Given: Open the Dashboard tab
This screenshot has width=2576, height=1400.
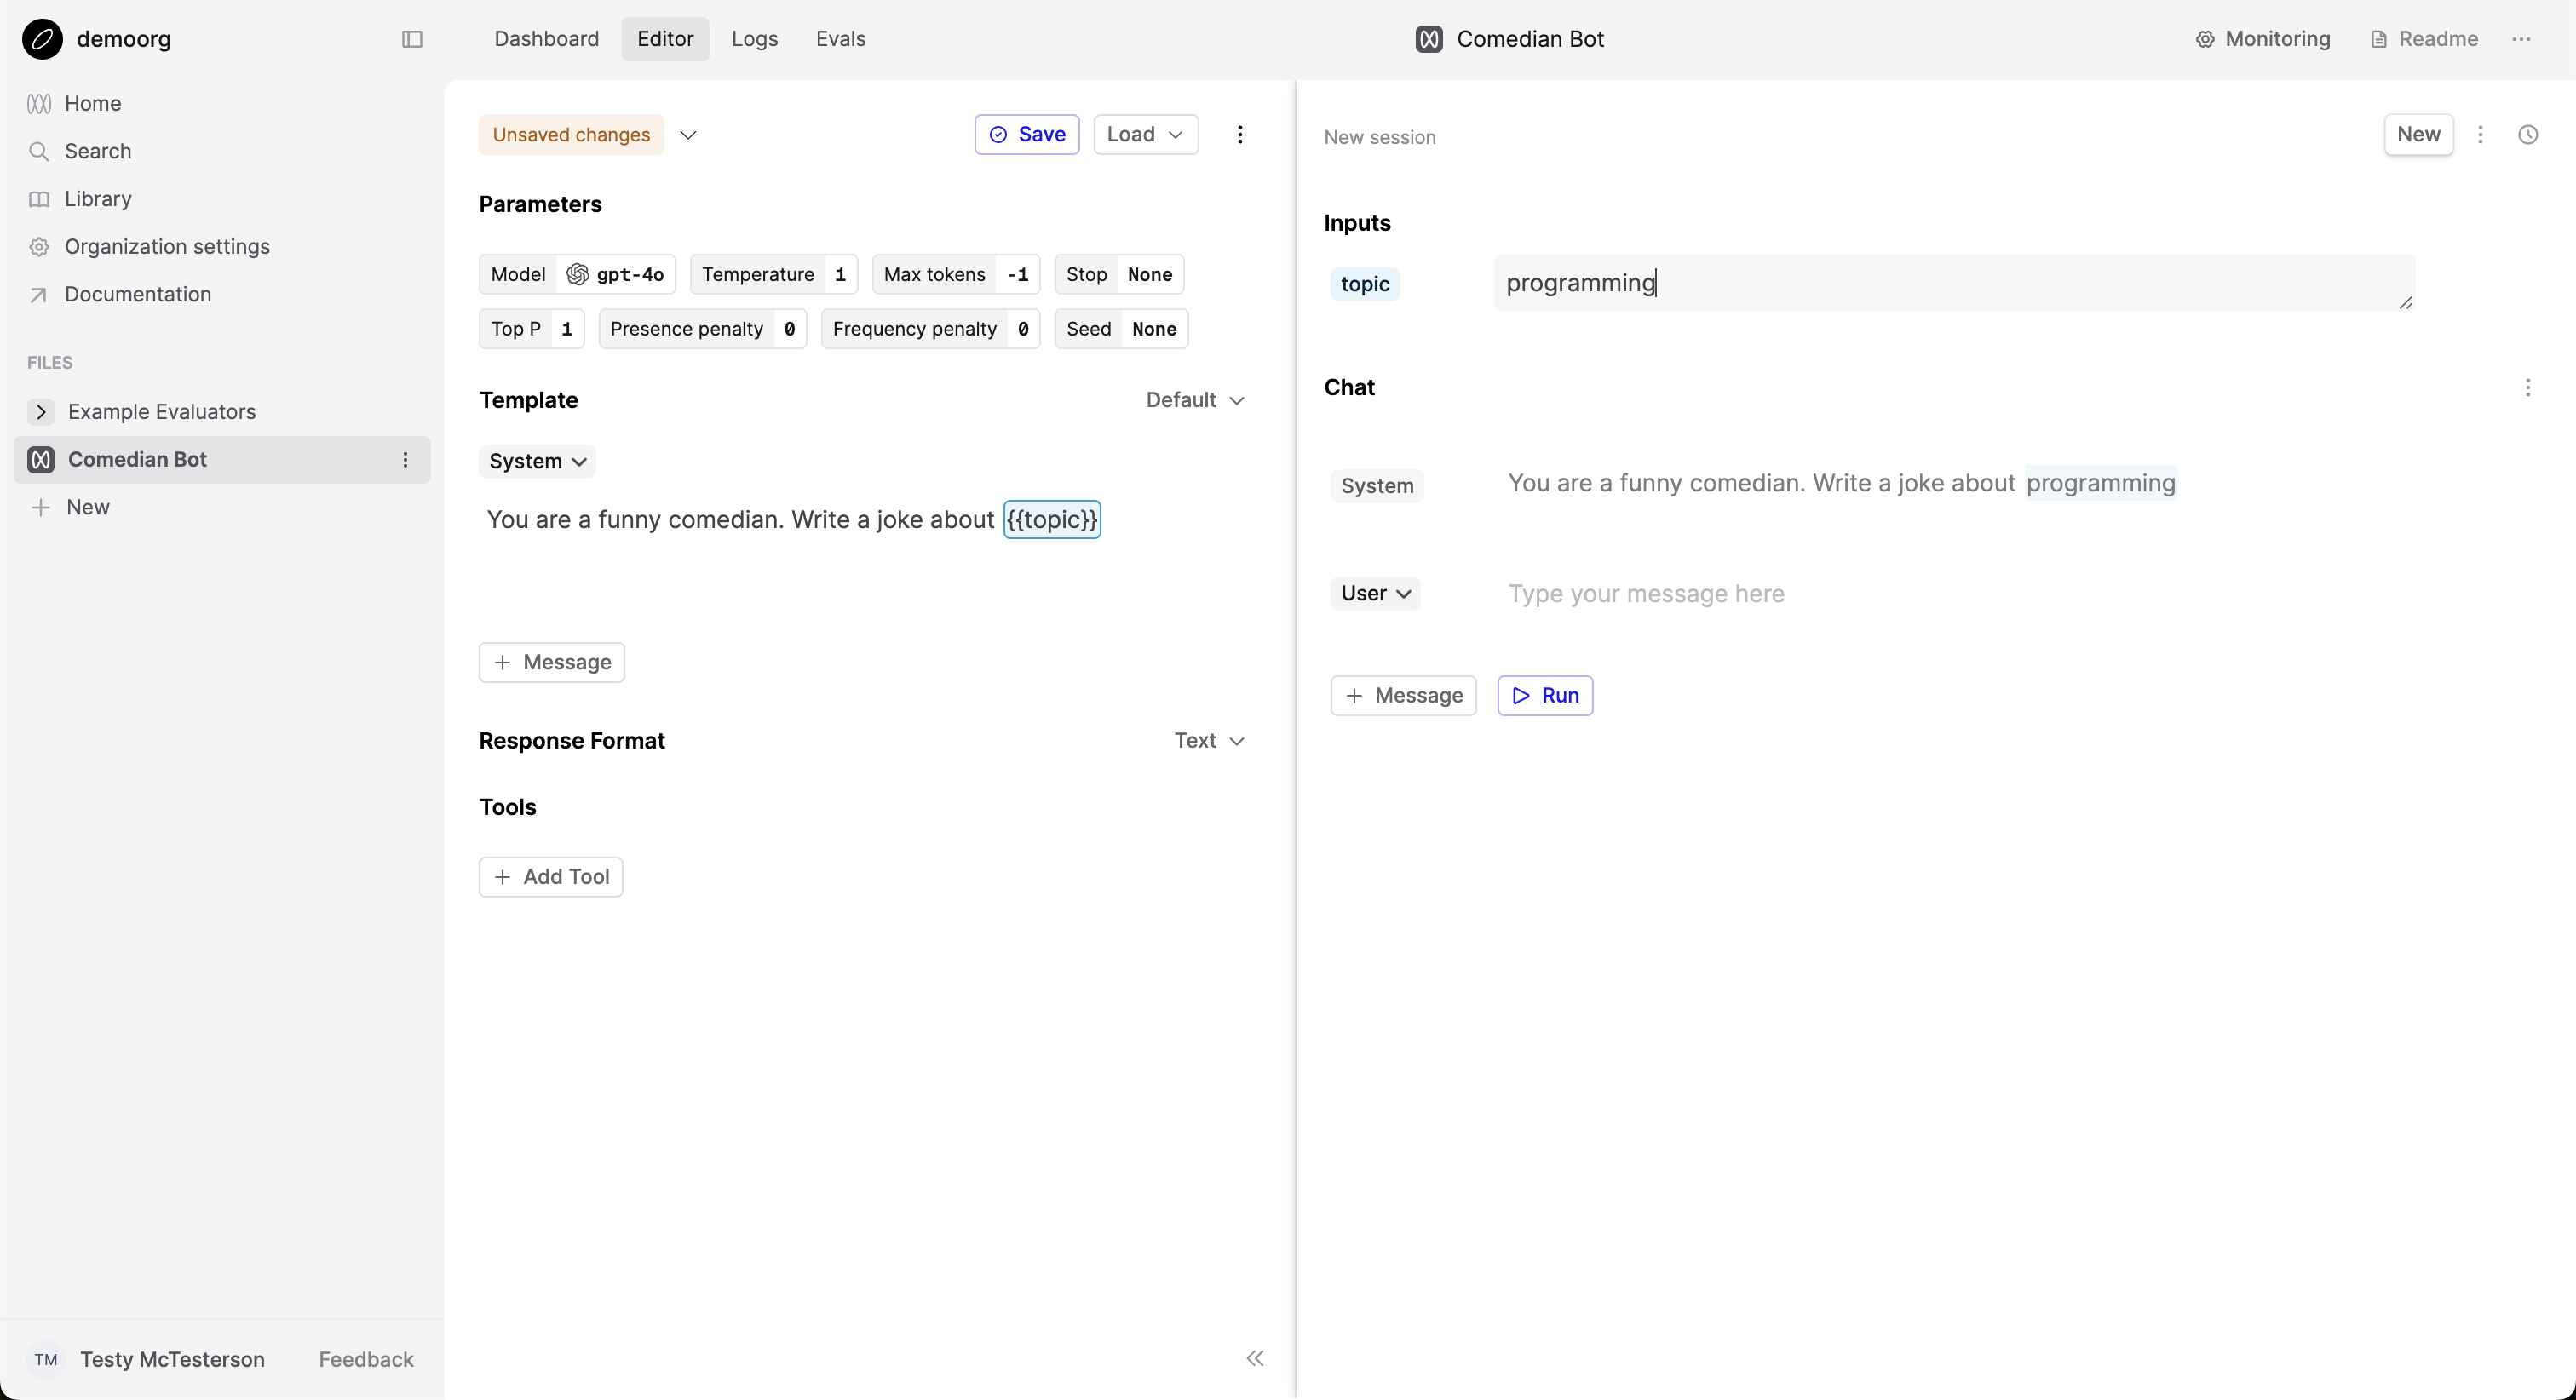Looking at the screenshot, I should (x=547, y=39).
